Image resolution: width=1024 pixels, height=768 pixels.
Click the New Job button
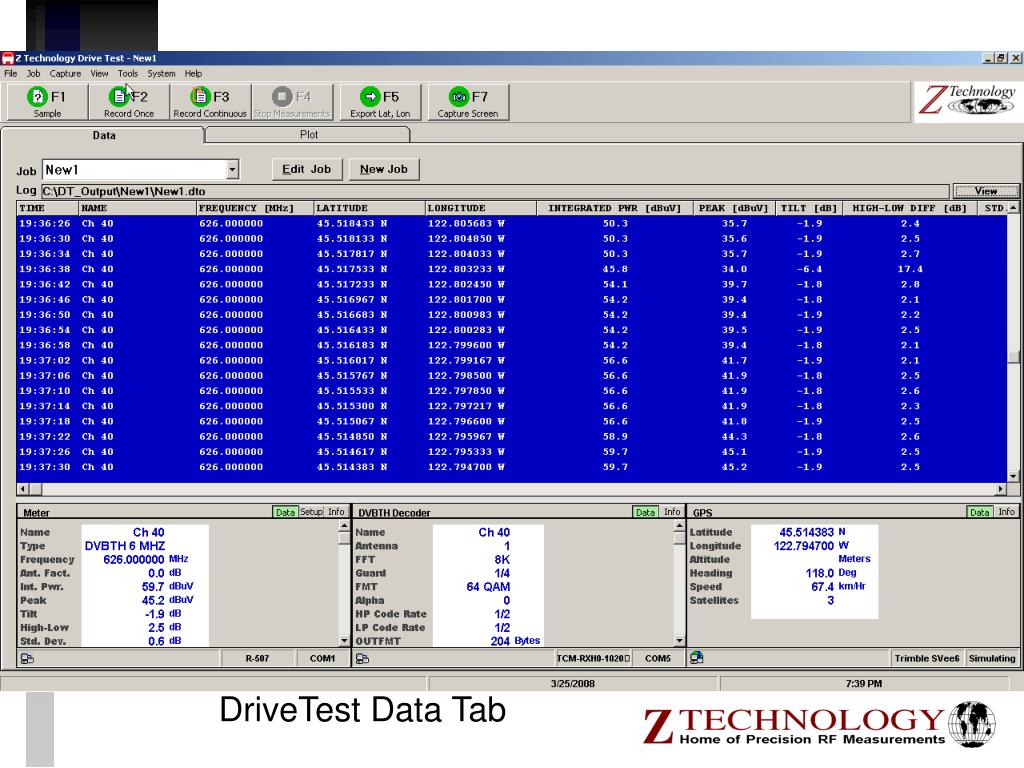coord(384,169)
